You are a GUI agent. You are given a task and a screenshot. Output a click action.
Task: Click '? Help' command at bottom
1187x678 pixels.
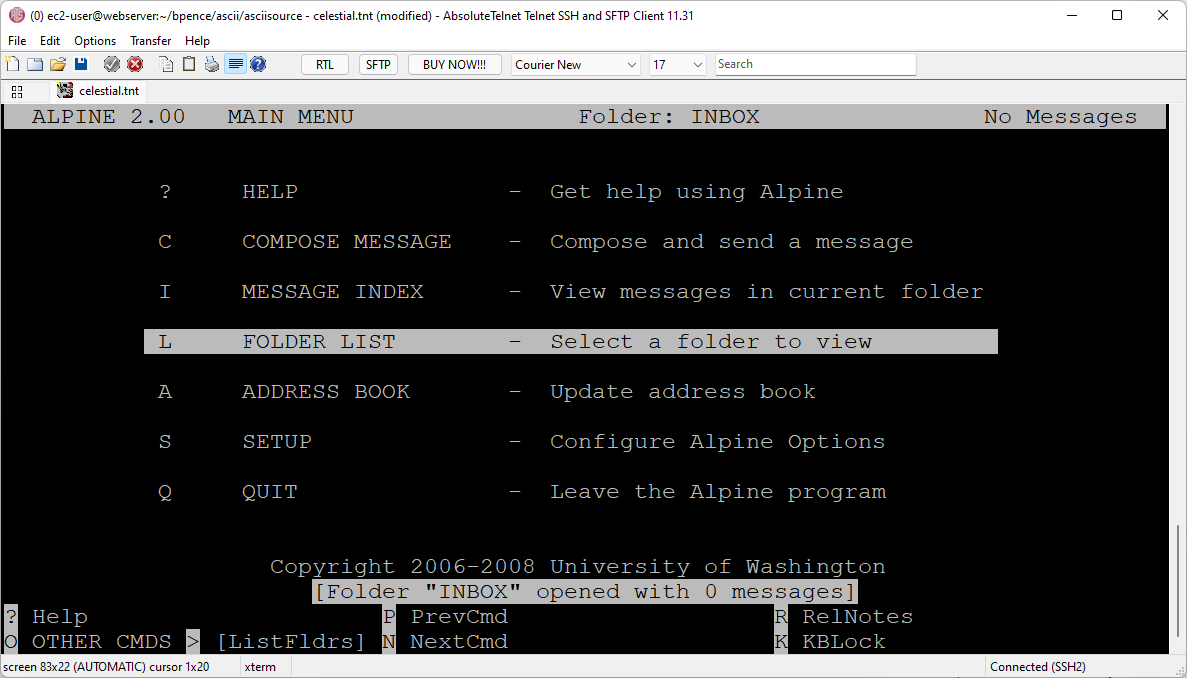click(x=47, y=617)
